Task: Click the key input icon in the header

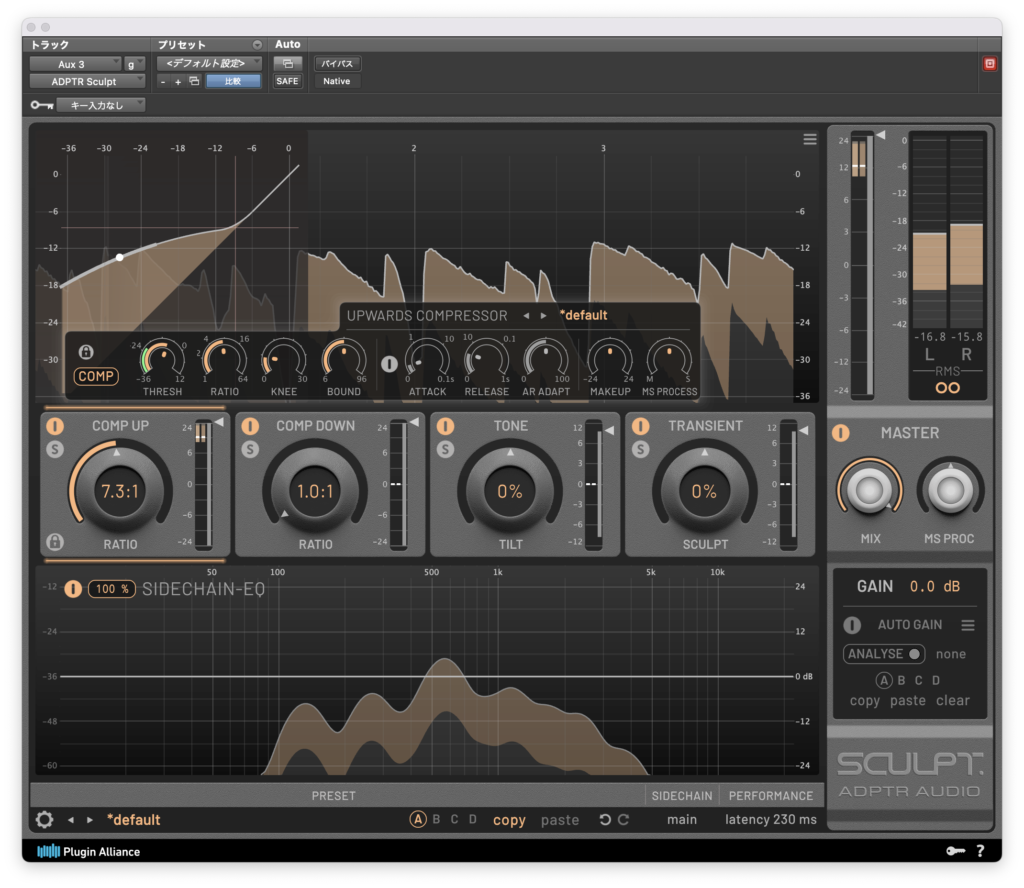Action: [42, 104]
